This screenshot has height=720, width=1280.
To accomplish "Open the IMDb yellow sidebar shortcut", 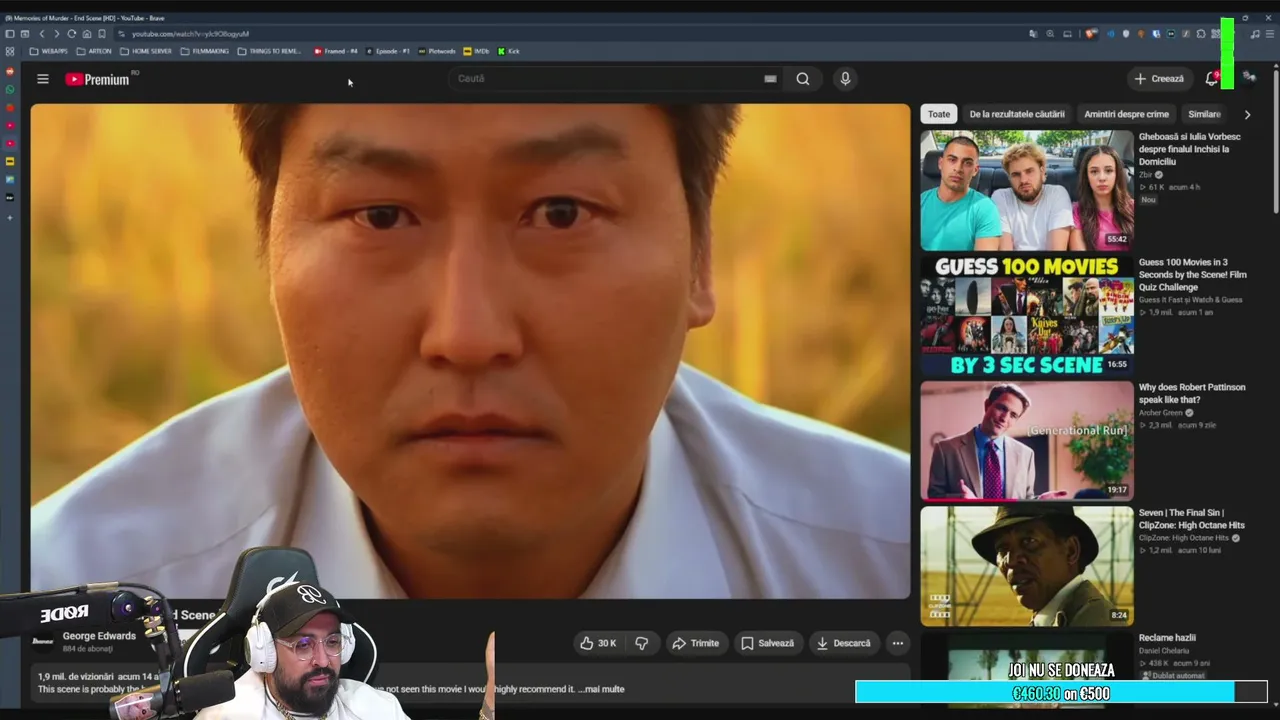I will click(x=10, y=161).
